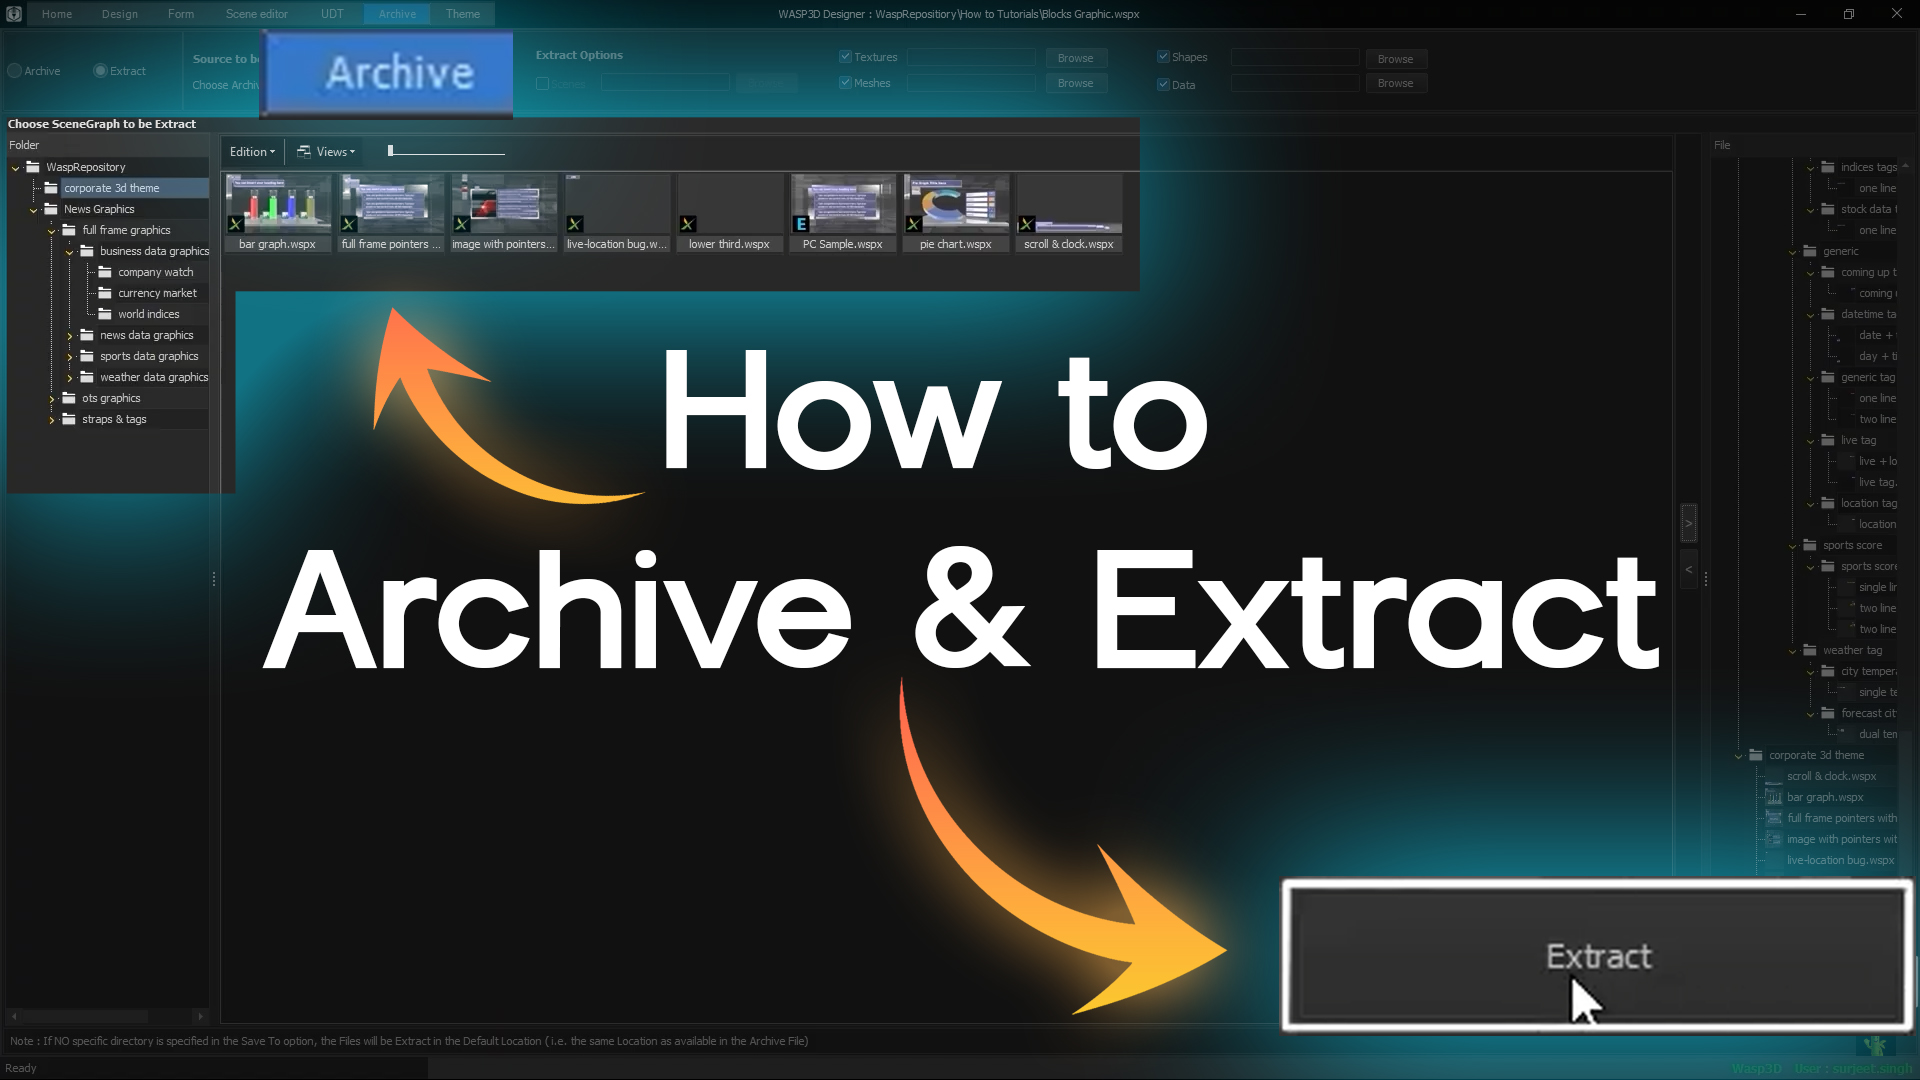Uncheck the Shapes checkbox
The height and width of the screenshot is (1080, 1920).
pyautogui.click(x=1163, y=57)
